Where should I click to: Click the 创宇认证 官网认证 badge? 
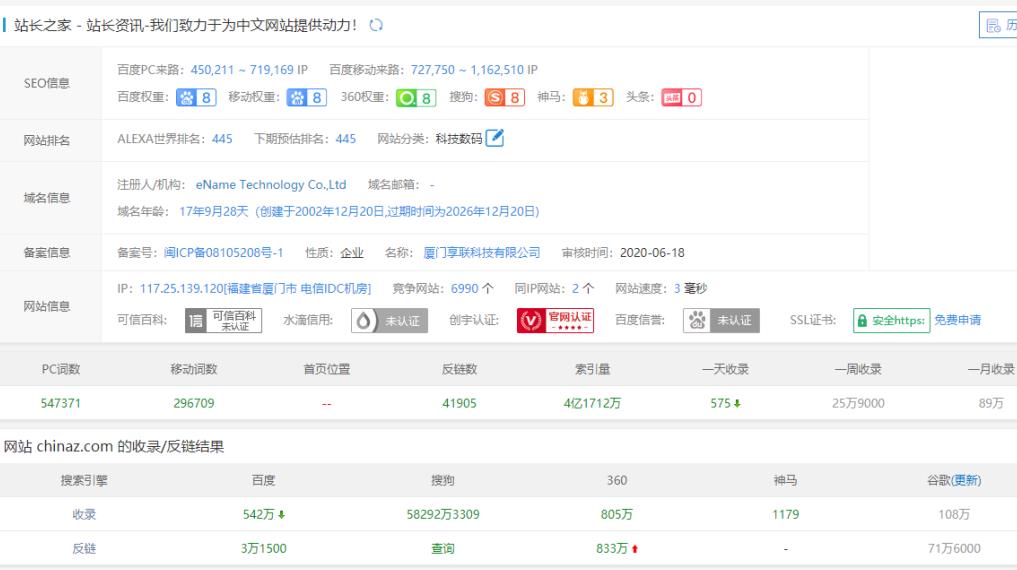click(555, 320)
